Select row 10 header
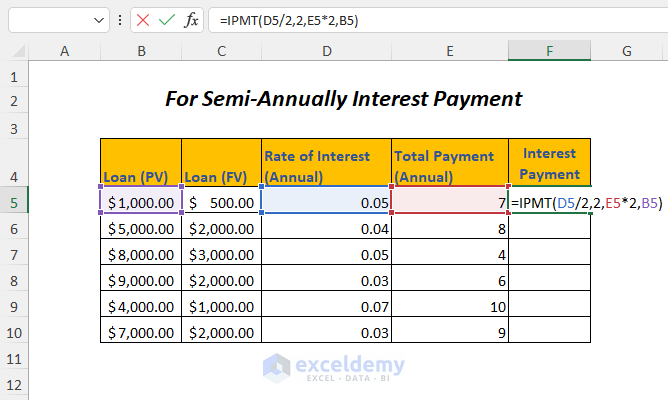This screenshot has width=668, height=400. tap(14, 331)
